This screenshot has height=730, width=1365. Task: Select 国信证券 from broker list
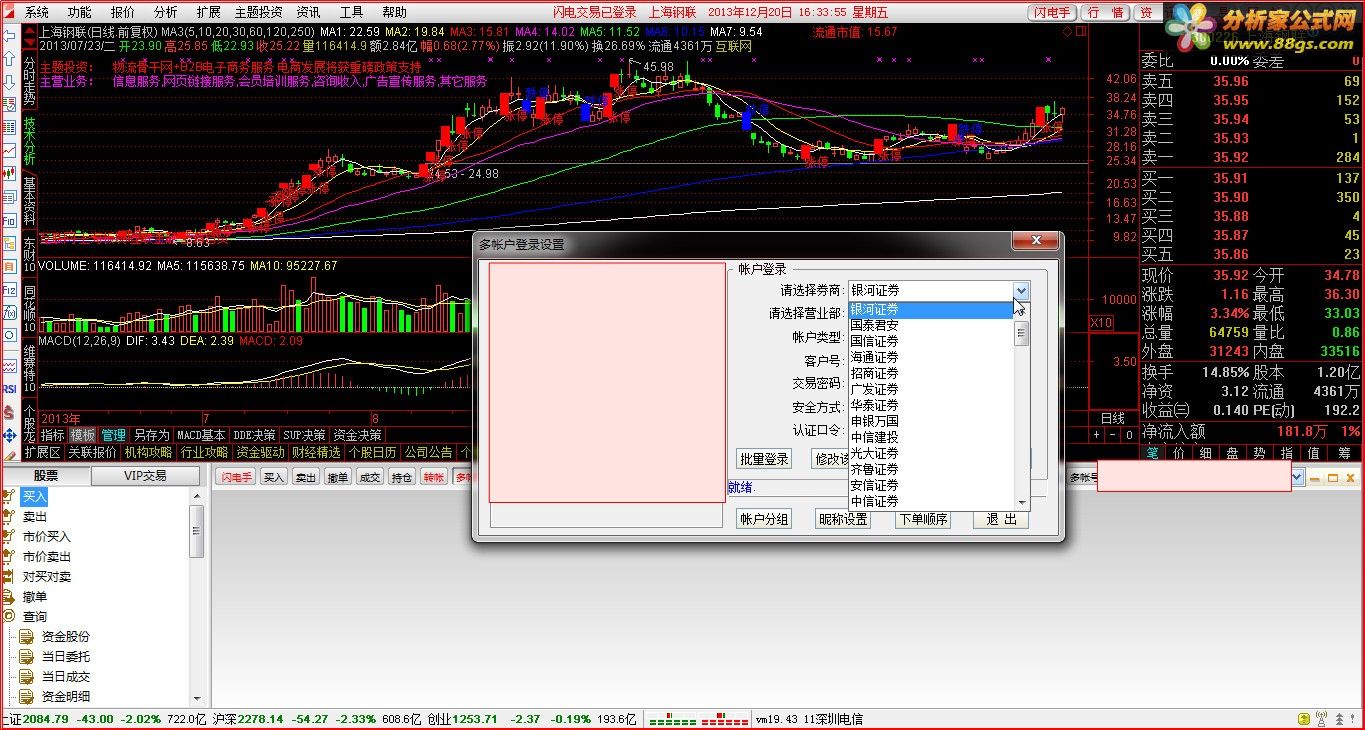(x=875, y=341)
